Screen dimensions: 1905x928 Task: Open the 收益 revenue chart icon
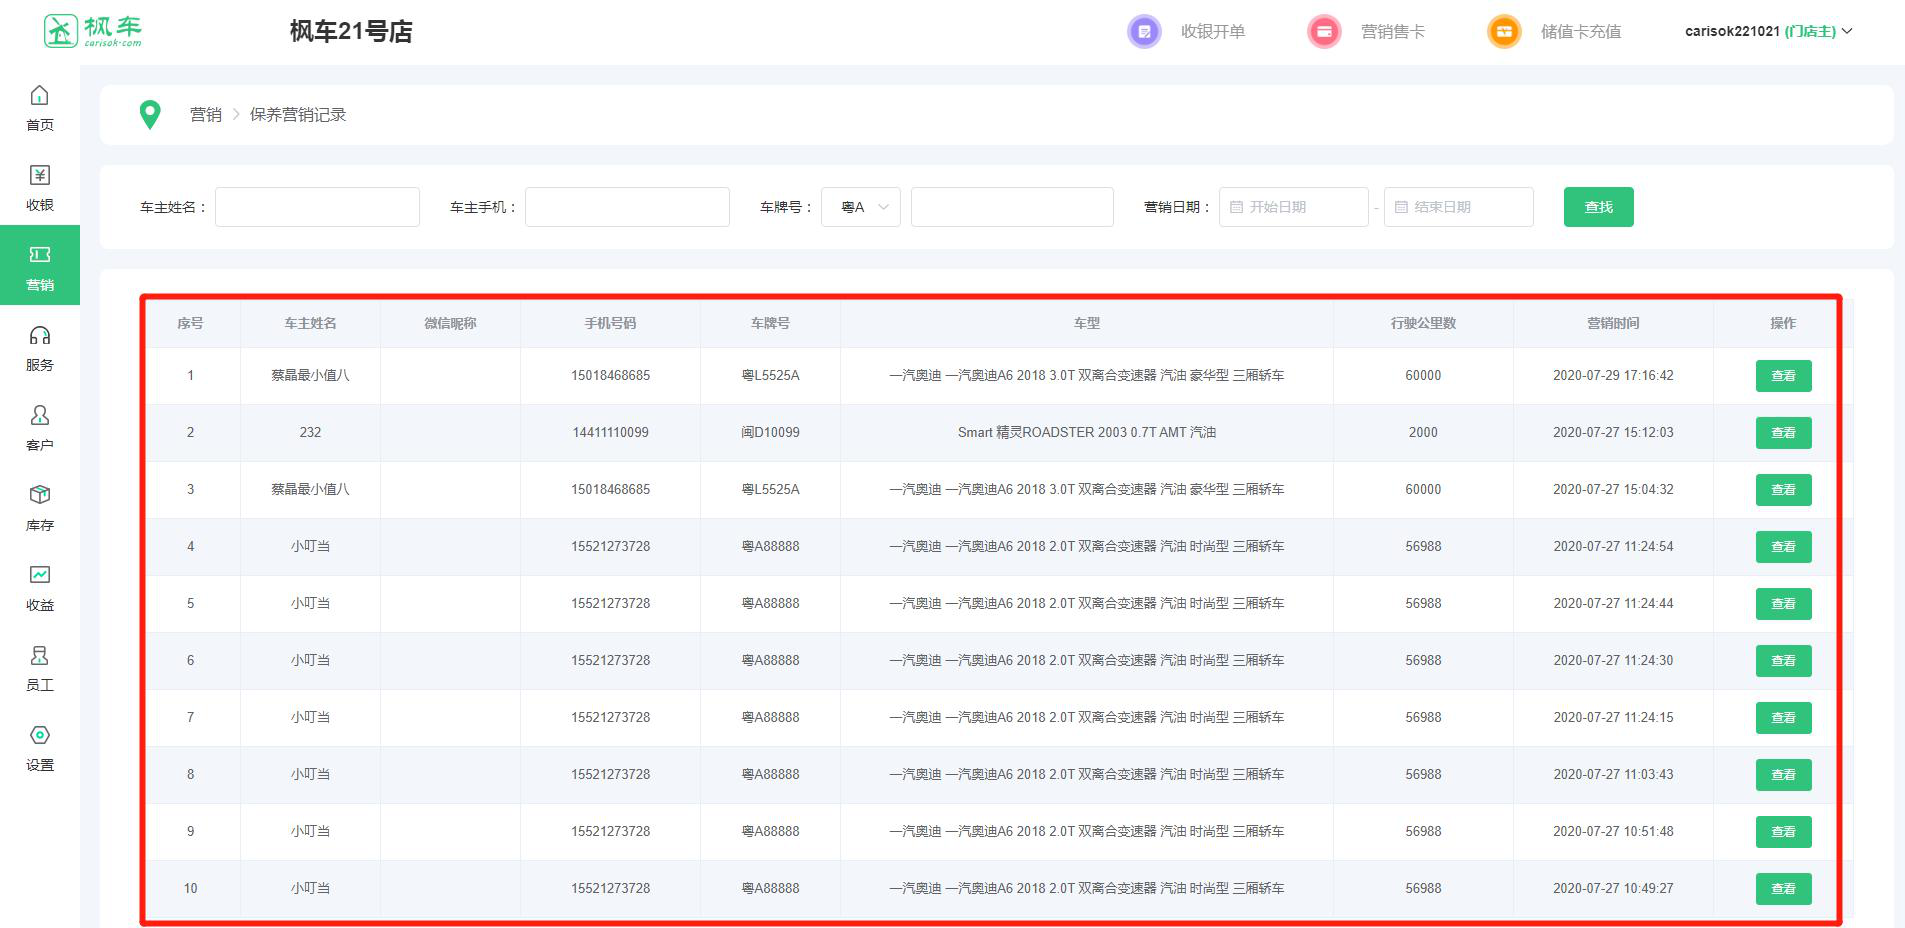(x=39, y=575)
